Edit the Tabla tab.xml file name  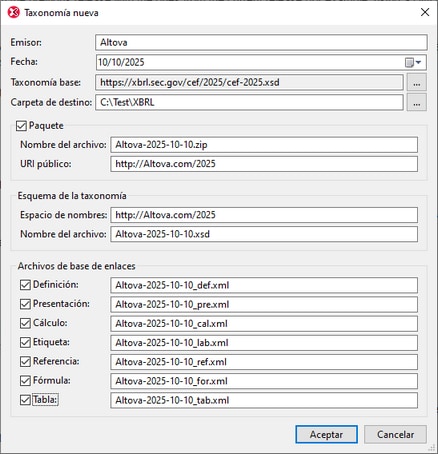(x=264, y=400)
